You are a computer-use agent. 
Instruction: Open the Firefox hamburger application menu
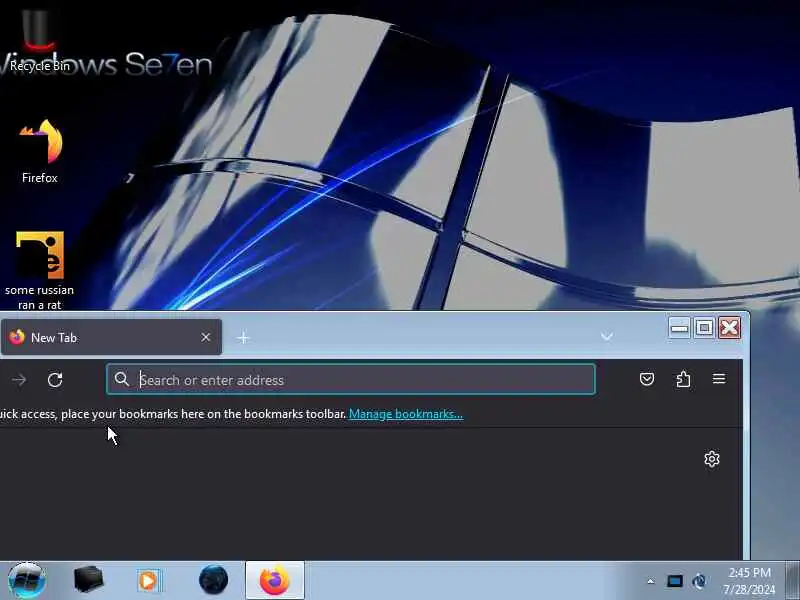(x=719, y=379)
